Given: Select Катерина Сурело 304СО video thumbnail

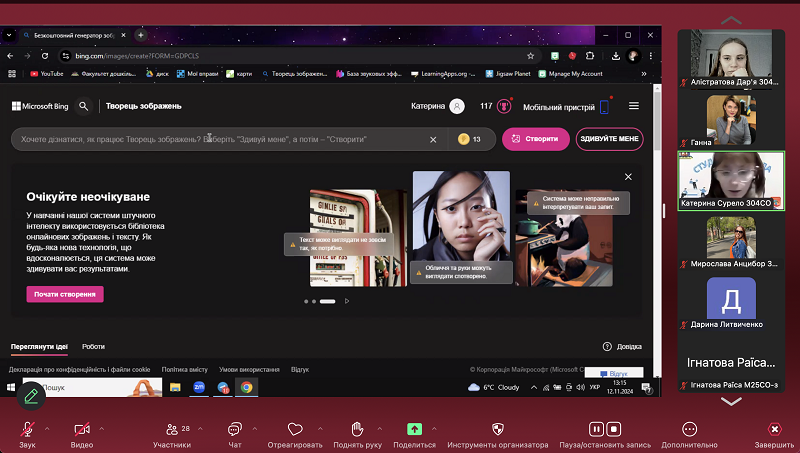Looking at the screenshot, I should pyautogui.click(x=731, y=180).
